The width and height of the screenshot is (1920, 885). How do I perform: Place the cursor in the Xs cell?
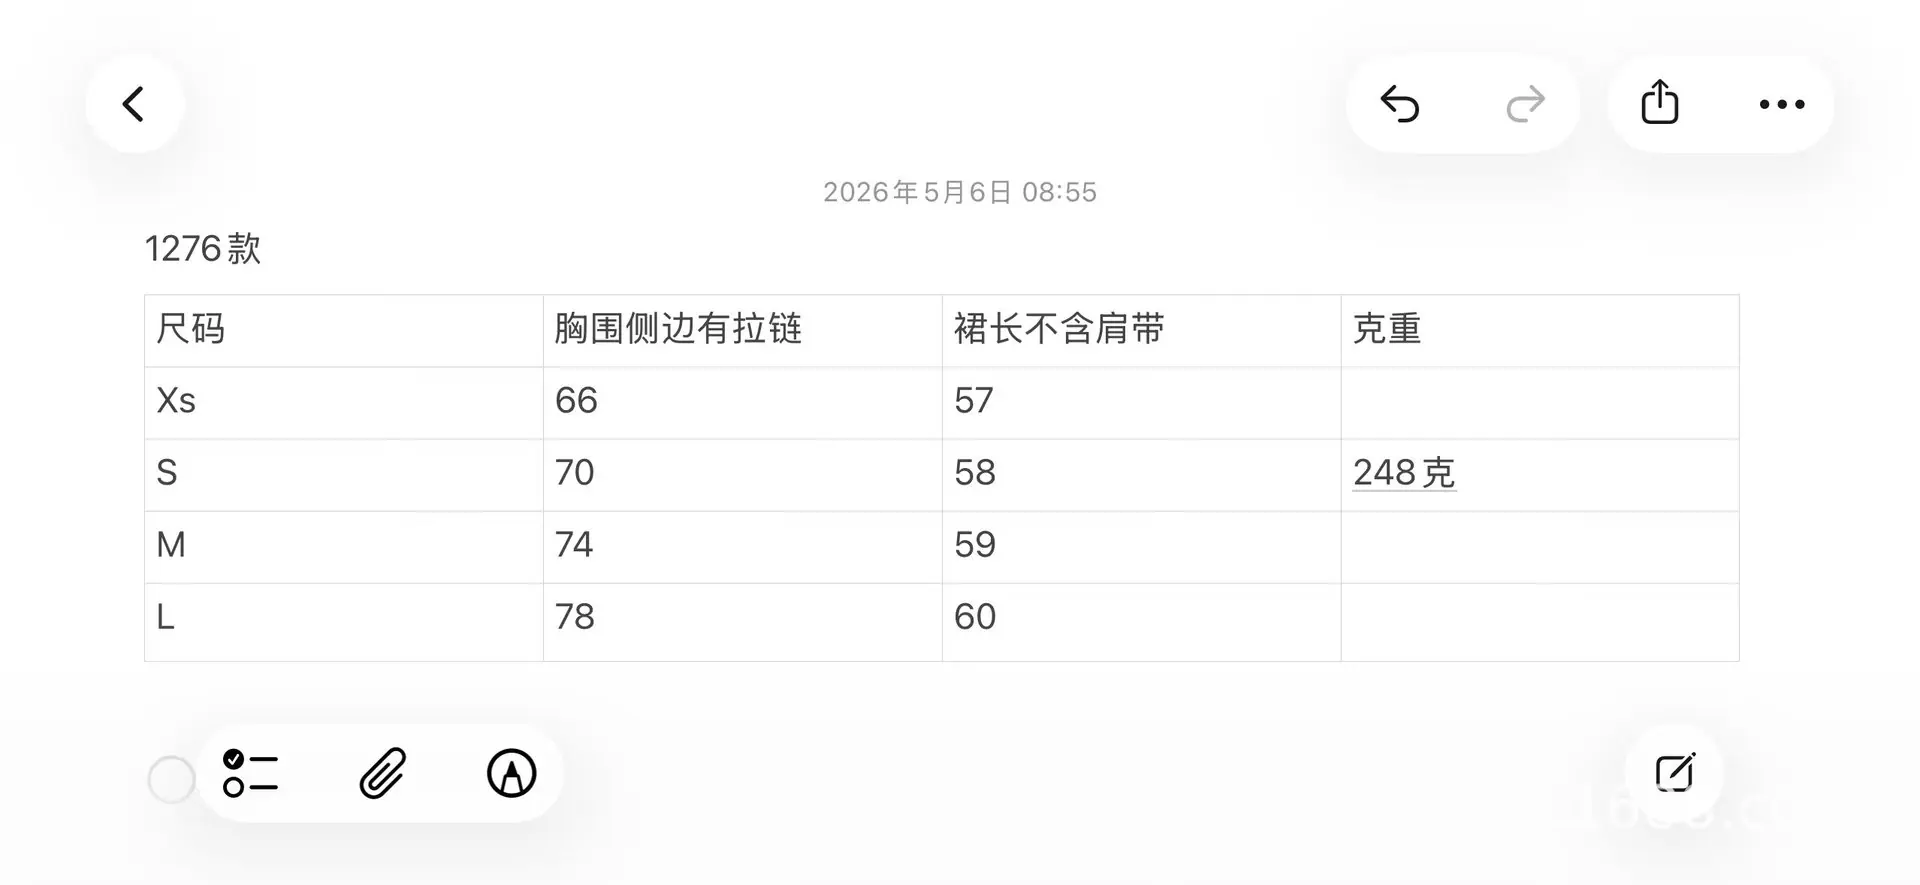344,402
